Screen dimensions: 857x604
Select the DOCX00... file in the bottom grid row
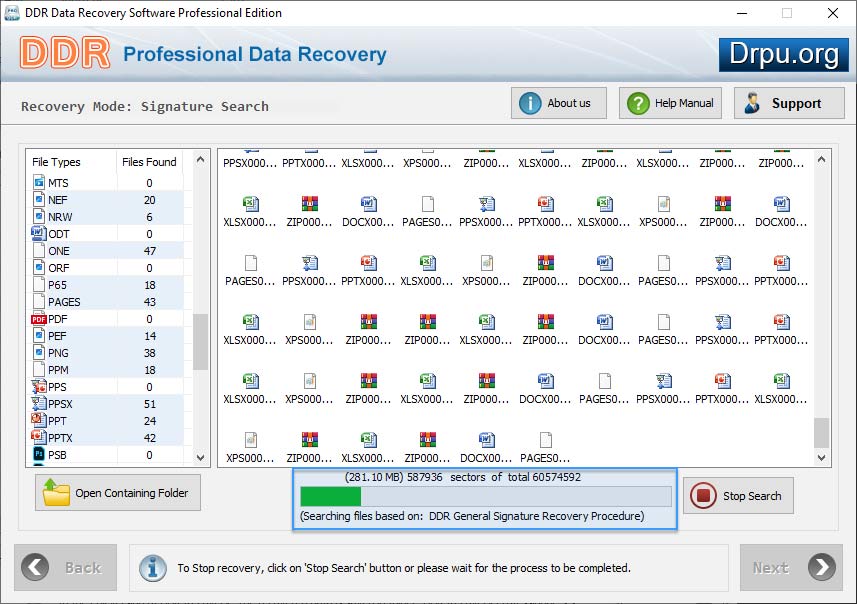pos(486,447)
